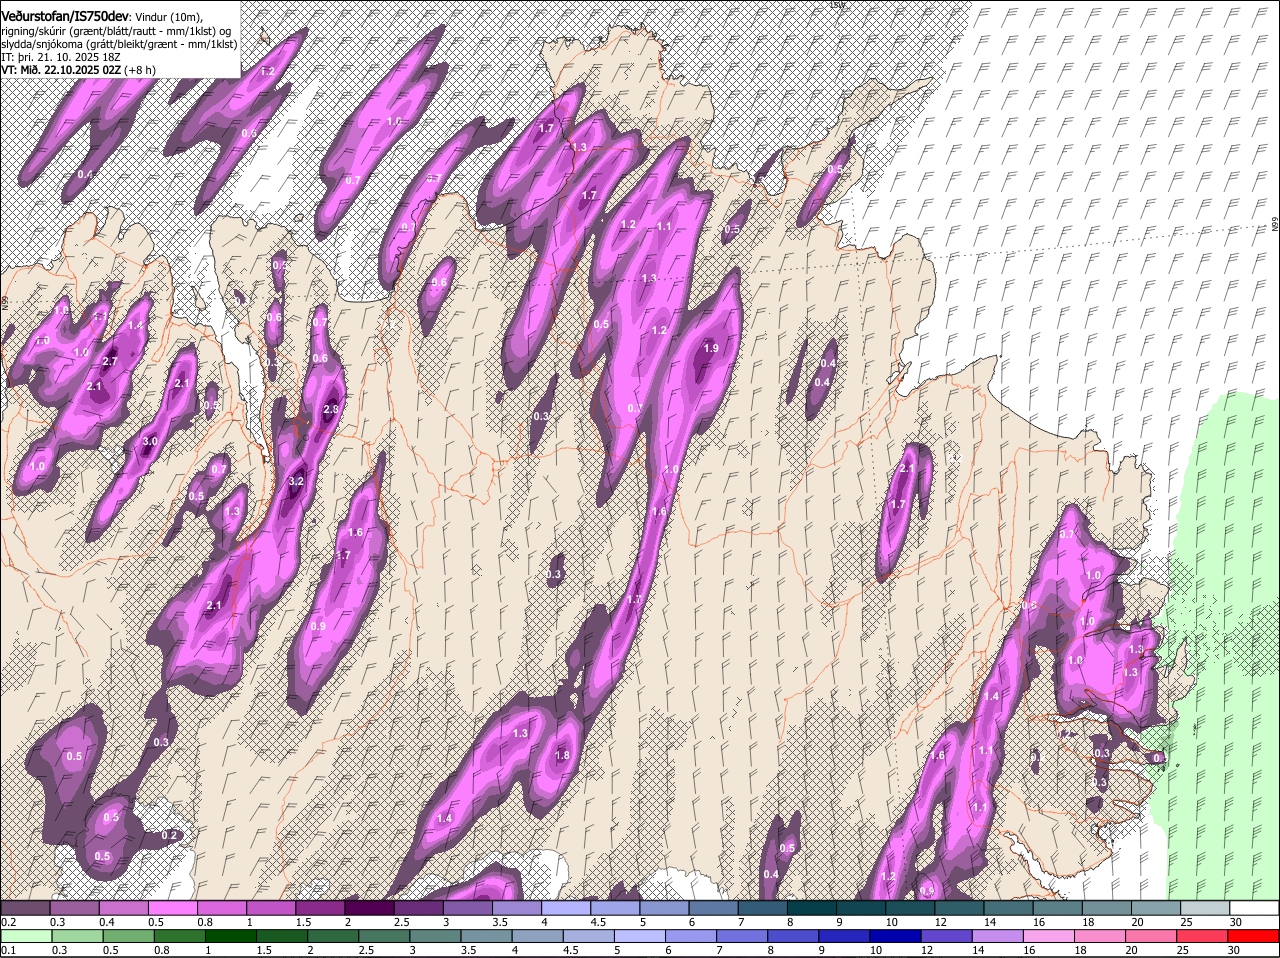This screenshot has height=958, width=1280.
Task: Pick the bright pink 0.5 swatch in the upper legend row
Action: click(x=173, y=908)
